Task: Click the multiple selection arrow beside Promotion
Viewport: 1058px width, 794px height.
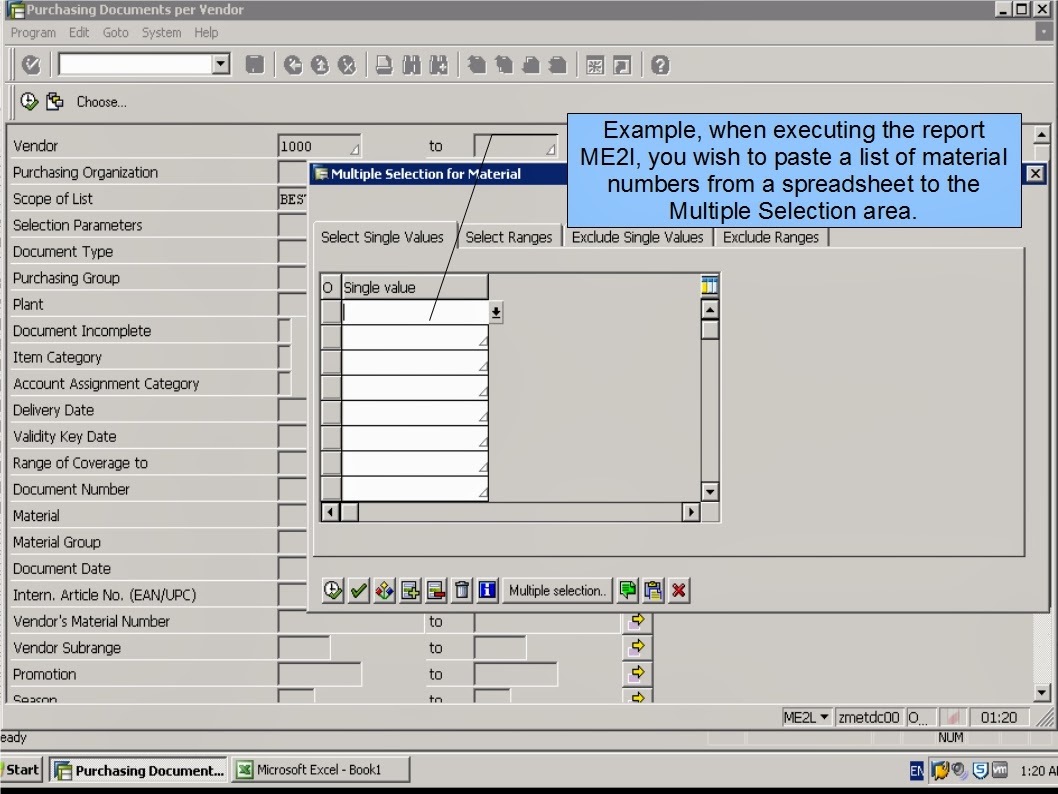Action: (638, 673)
